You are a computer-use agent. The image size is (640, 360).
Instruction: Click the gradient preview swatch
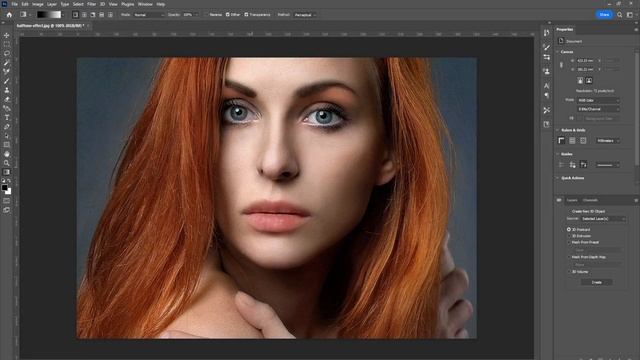pos(49,15)
